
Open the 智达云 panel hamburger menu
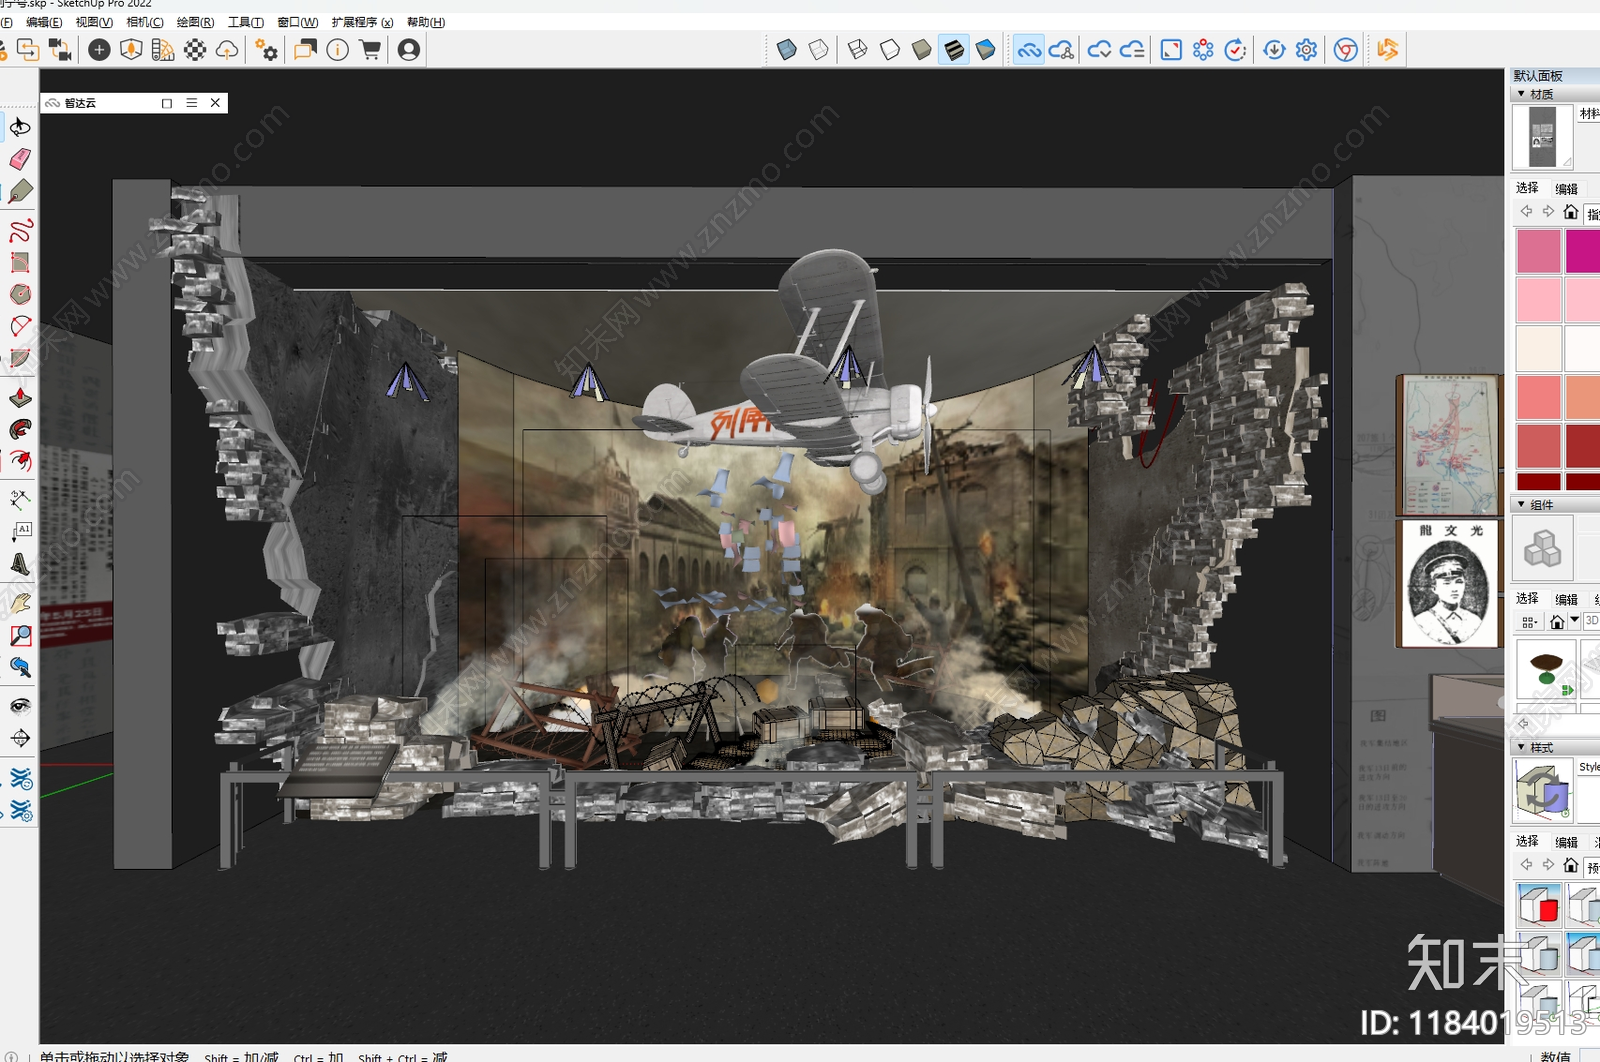tap(192, 103)
